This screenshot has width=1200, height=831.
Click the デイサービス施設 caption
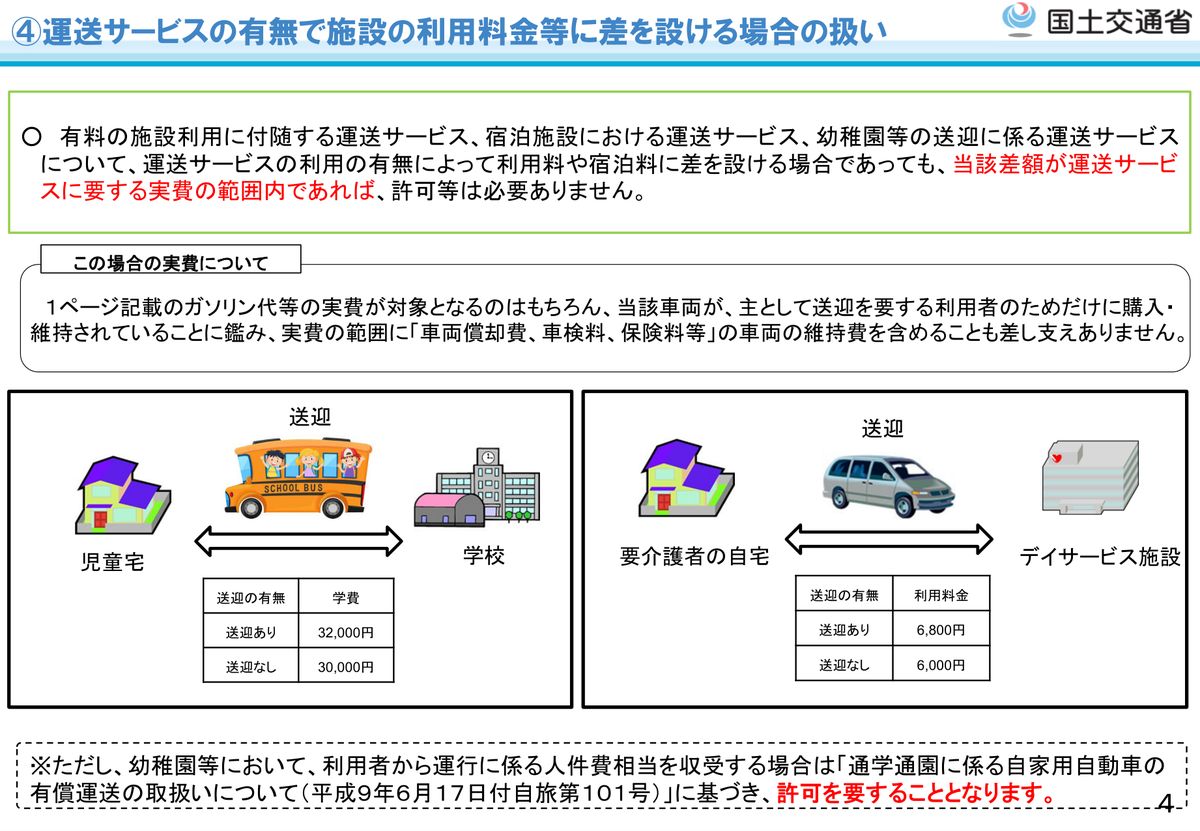[1099, 557]
